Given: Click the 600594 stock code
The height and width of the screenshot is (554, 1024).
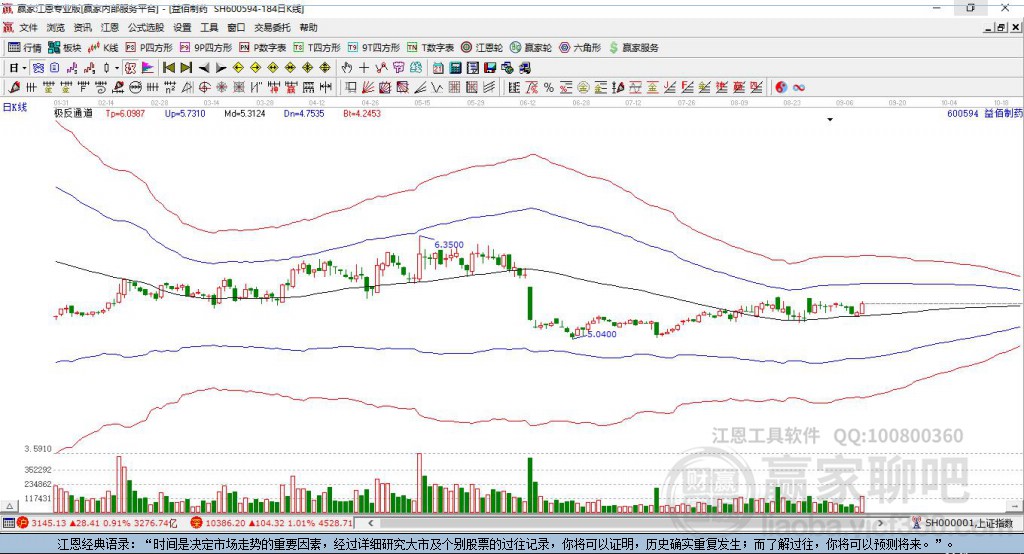Looking at the screenshot, I should tap(963, 113).
